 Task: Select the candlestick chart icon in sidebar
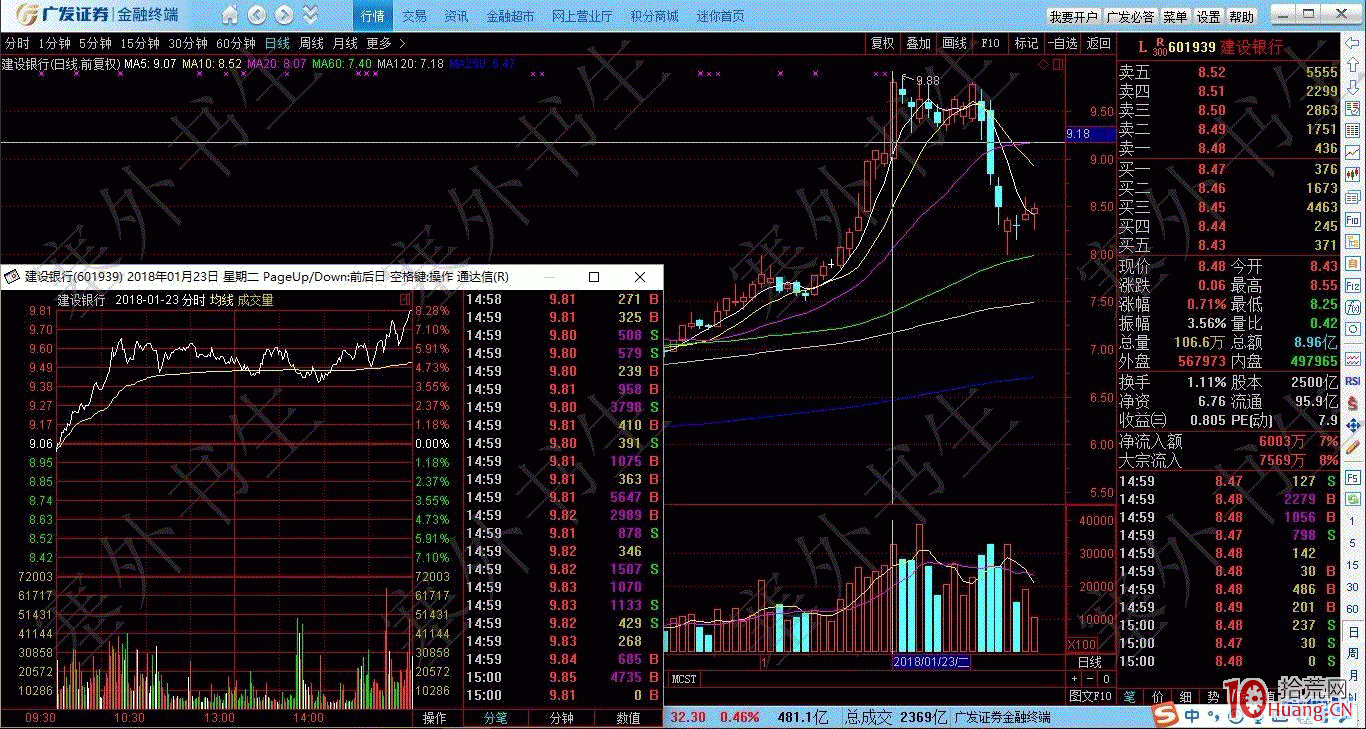coord(1352,174)
